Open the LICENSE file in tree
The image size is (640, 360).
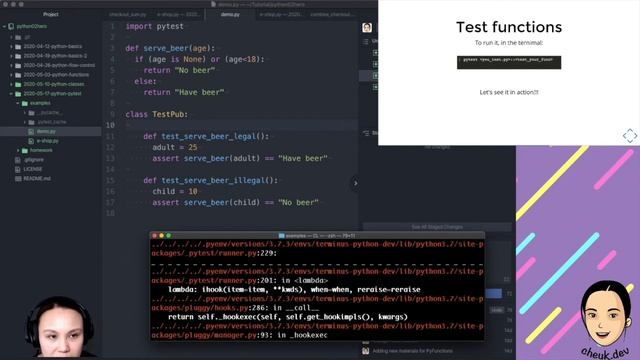pos(33,169)
